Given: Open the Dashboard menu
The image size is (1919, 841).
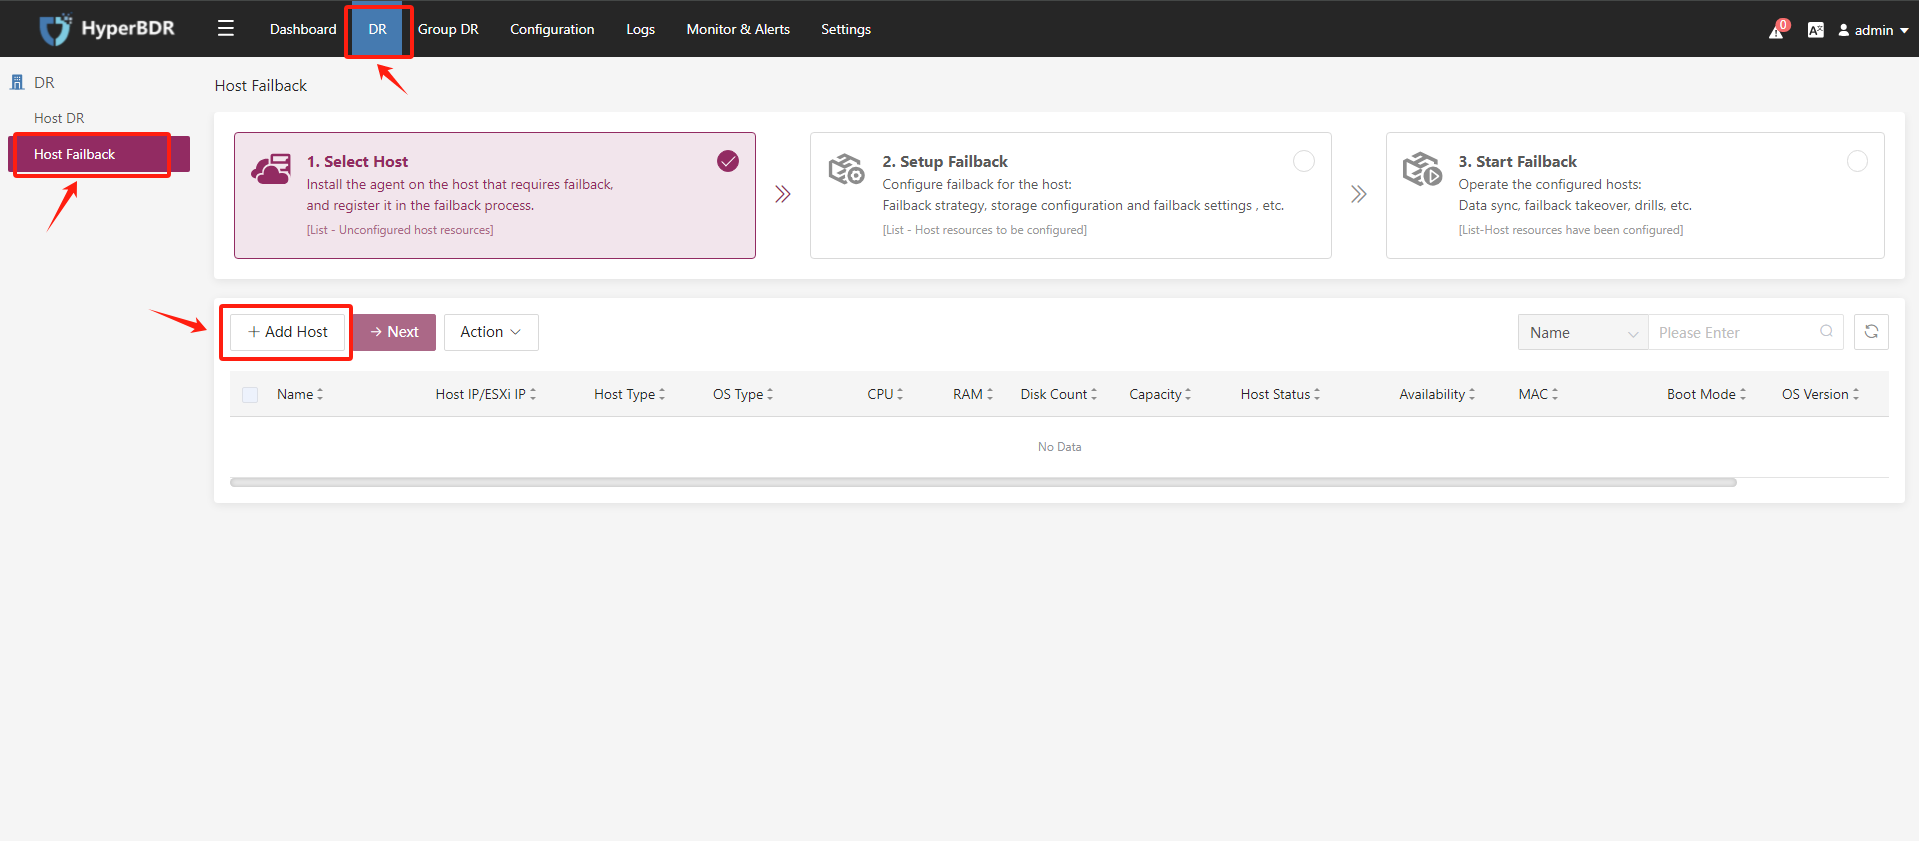Looking at the screenshot, I should [x=303, y=29].
